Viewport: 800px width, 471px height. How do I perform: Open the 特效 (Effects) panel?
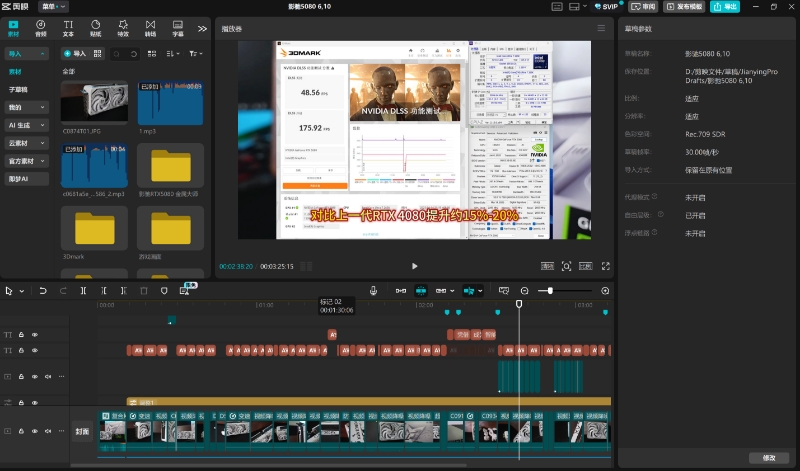coord(123,27)
